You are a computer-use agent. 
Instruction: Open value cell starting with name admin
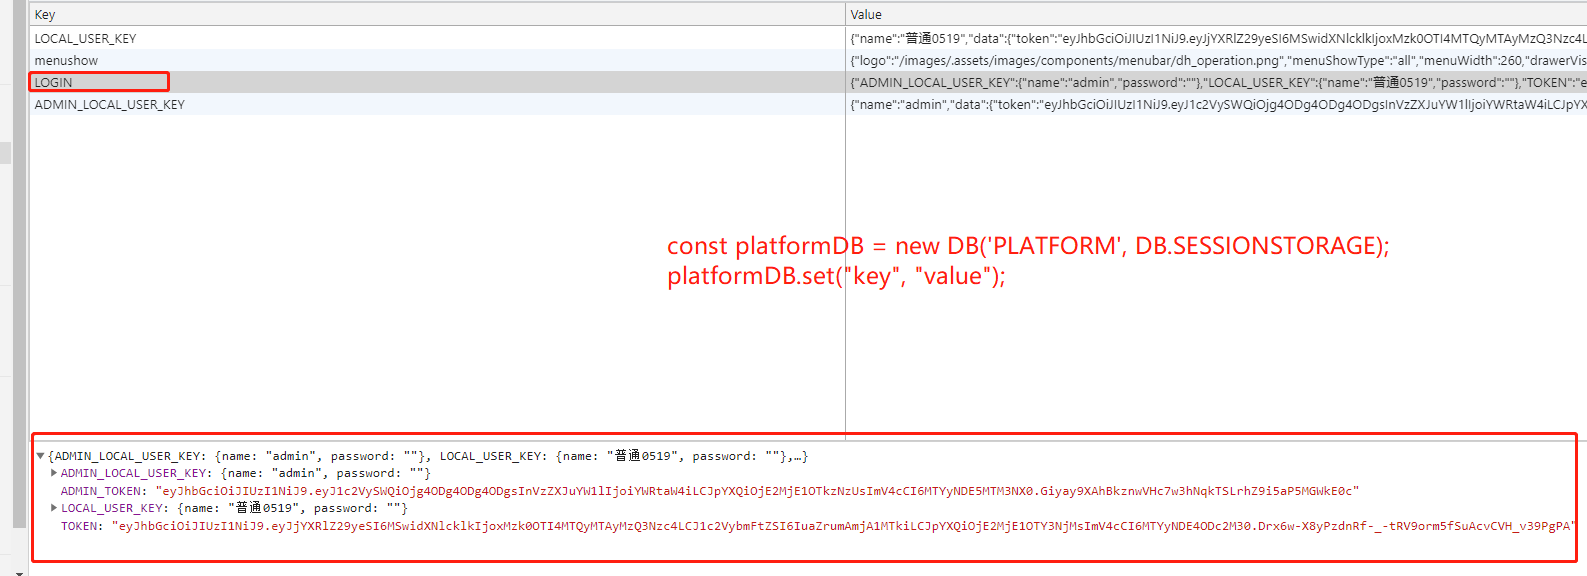tap(1216, 104)
